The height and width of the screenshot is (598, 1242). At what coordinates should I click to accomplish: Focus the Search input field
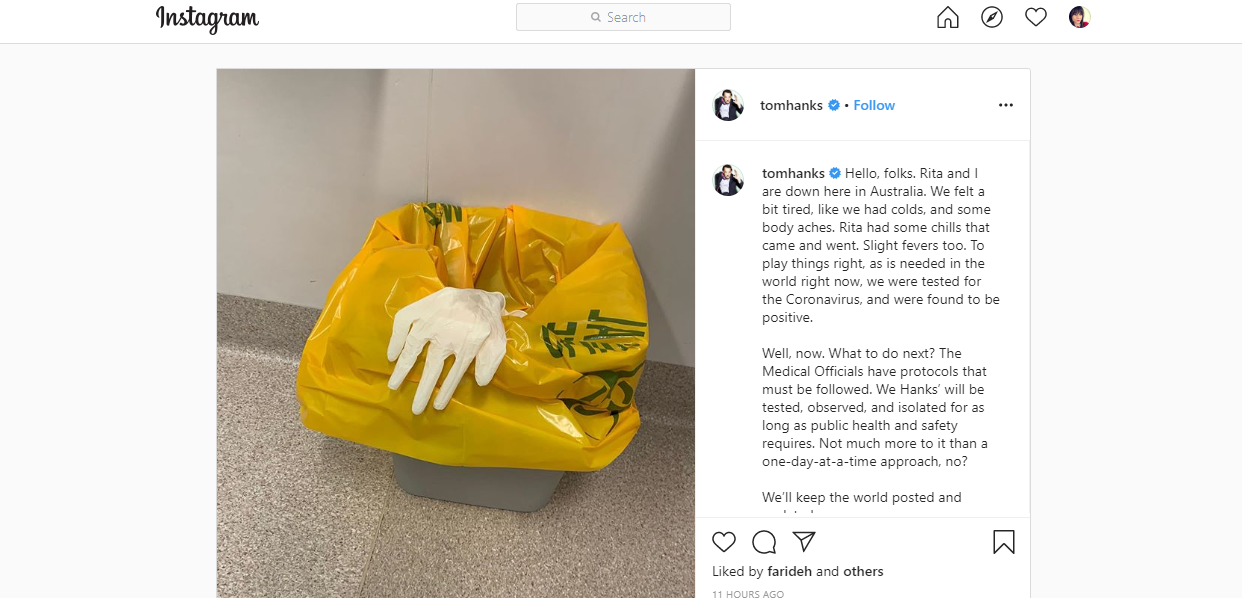[623, 17]
